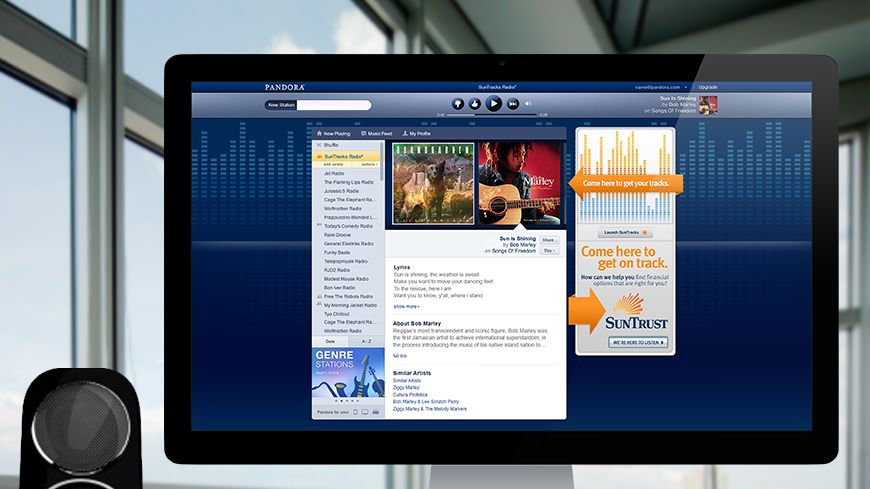This screenshot has height=489, width=870.
Task: Select Tyo Chillout station
Action: pyautogui.click(x=337, y=314)
